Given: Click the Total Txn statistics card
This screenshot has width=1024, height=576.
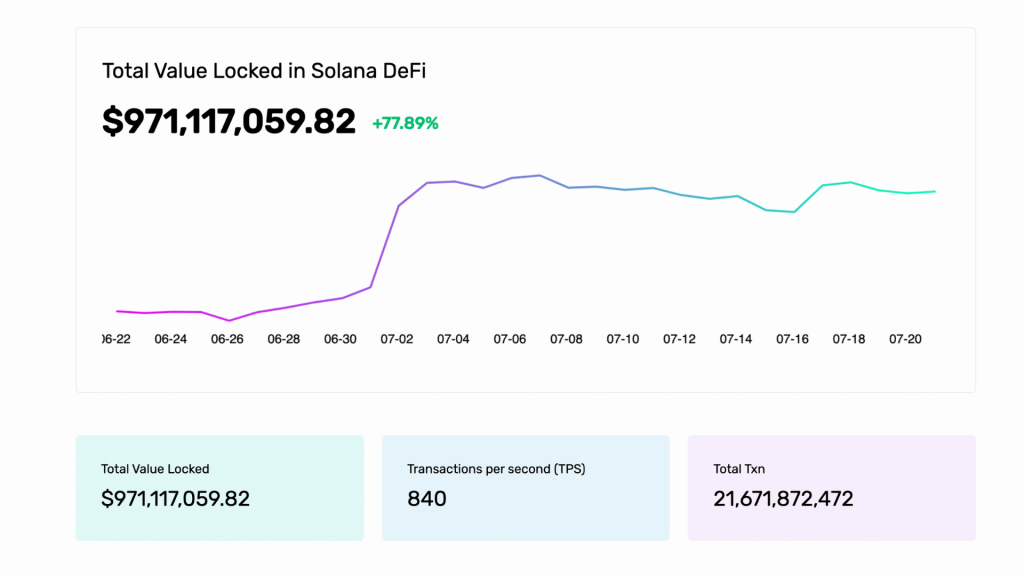Looking at the screenshot, I should click(831, 487).
